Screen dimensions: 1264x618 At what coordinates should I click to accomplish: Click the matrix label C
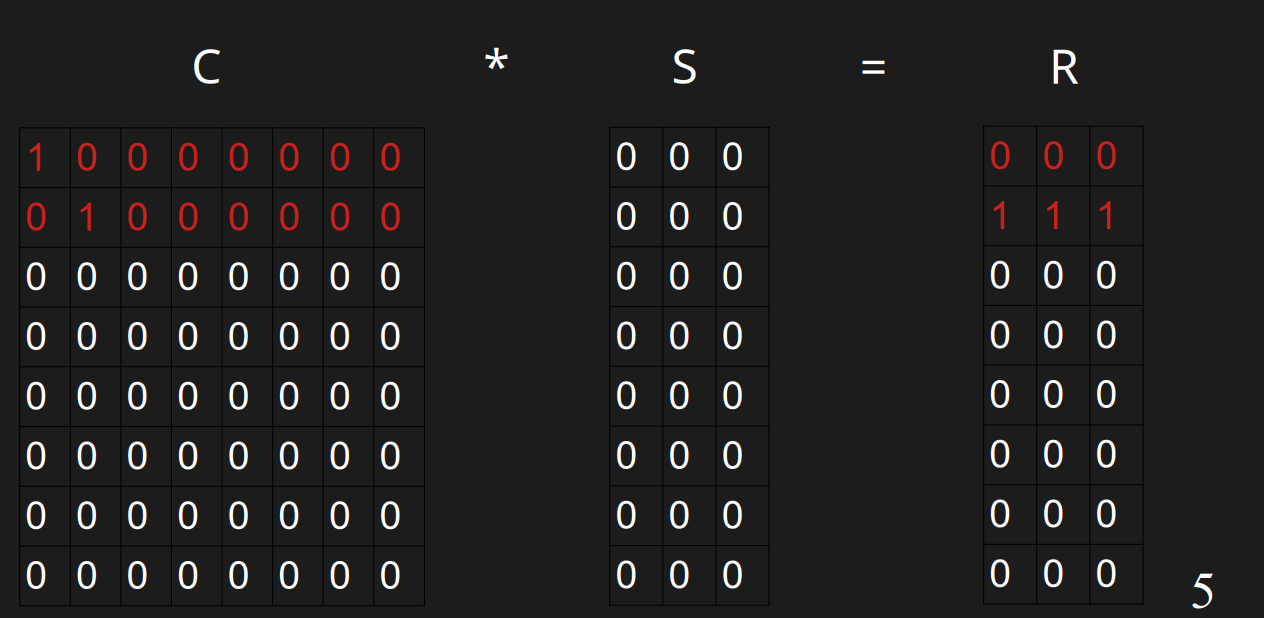click(x=206, y=68)
